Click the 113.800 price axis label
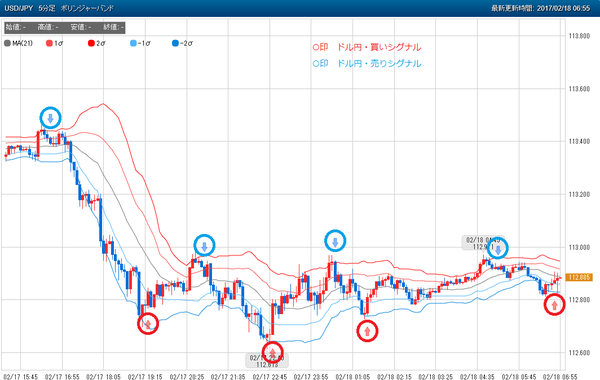The image size is (600, 380). 579,36
